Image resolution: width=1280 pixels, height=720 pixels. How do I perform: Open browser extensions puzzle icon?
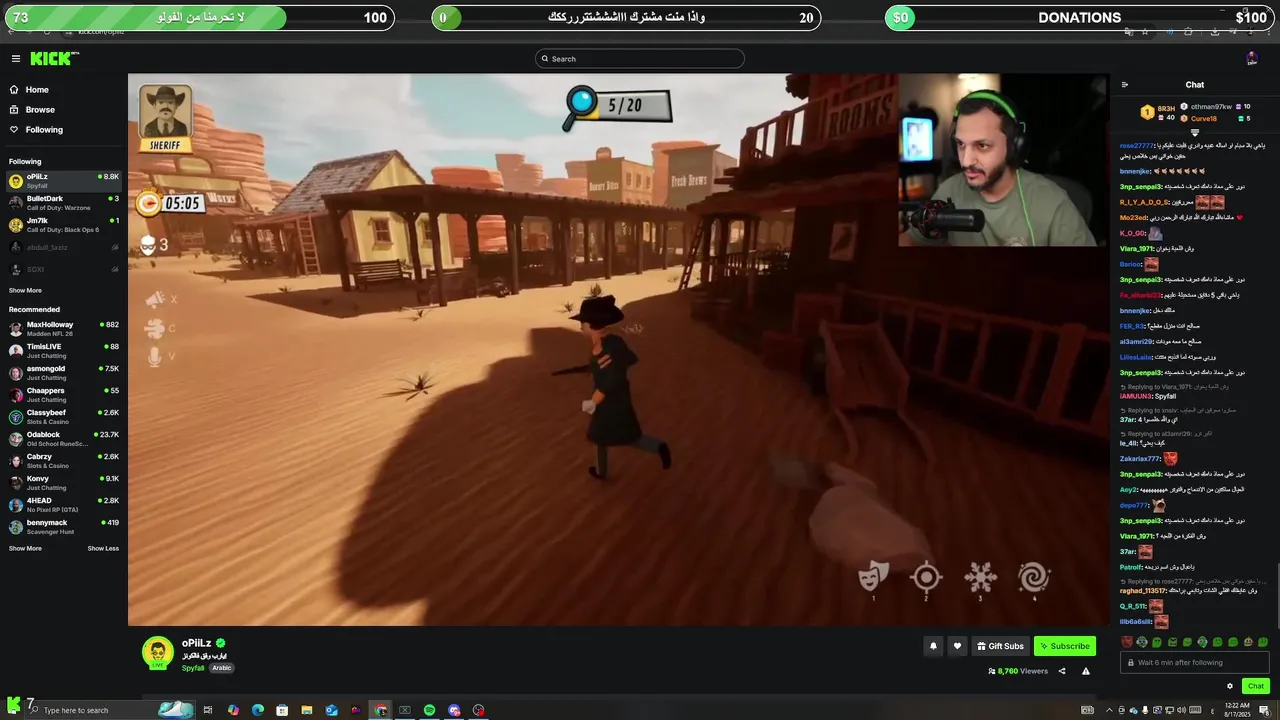pos(1188,32)
